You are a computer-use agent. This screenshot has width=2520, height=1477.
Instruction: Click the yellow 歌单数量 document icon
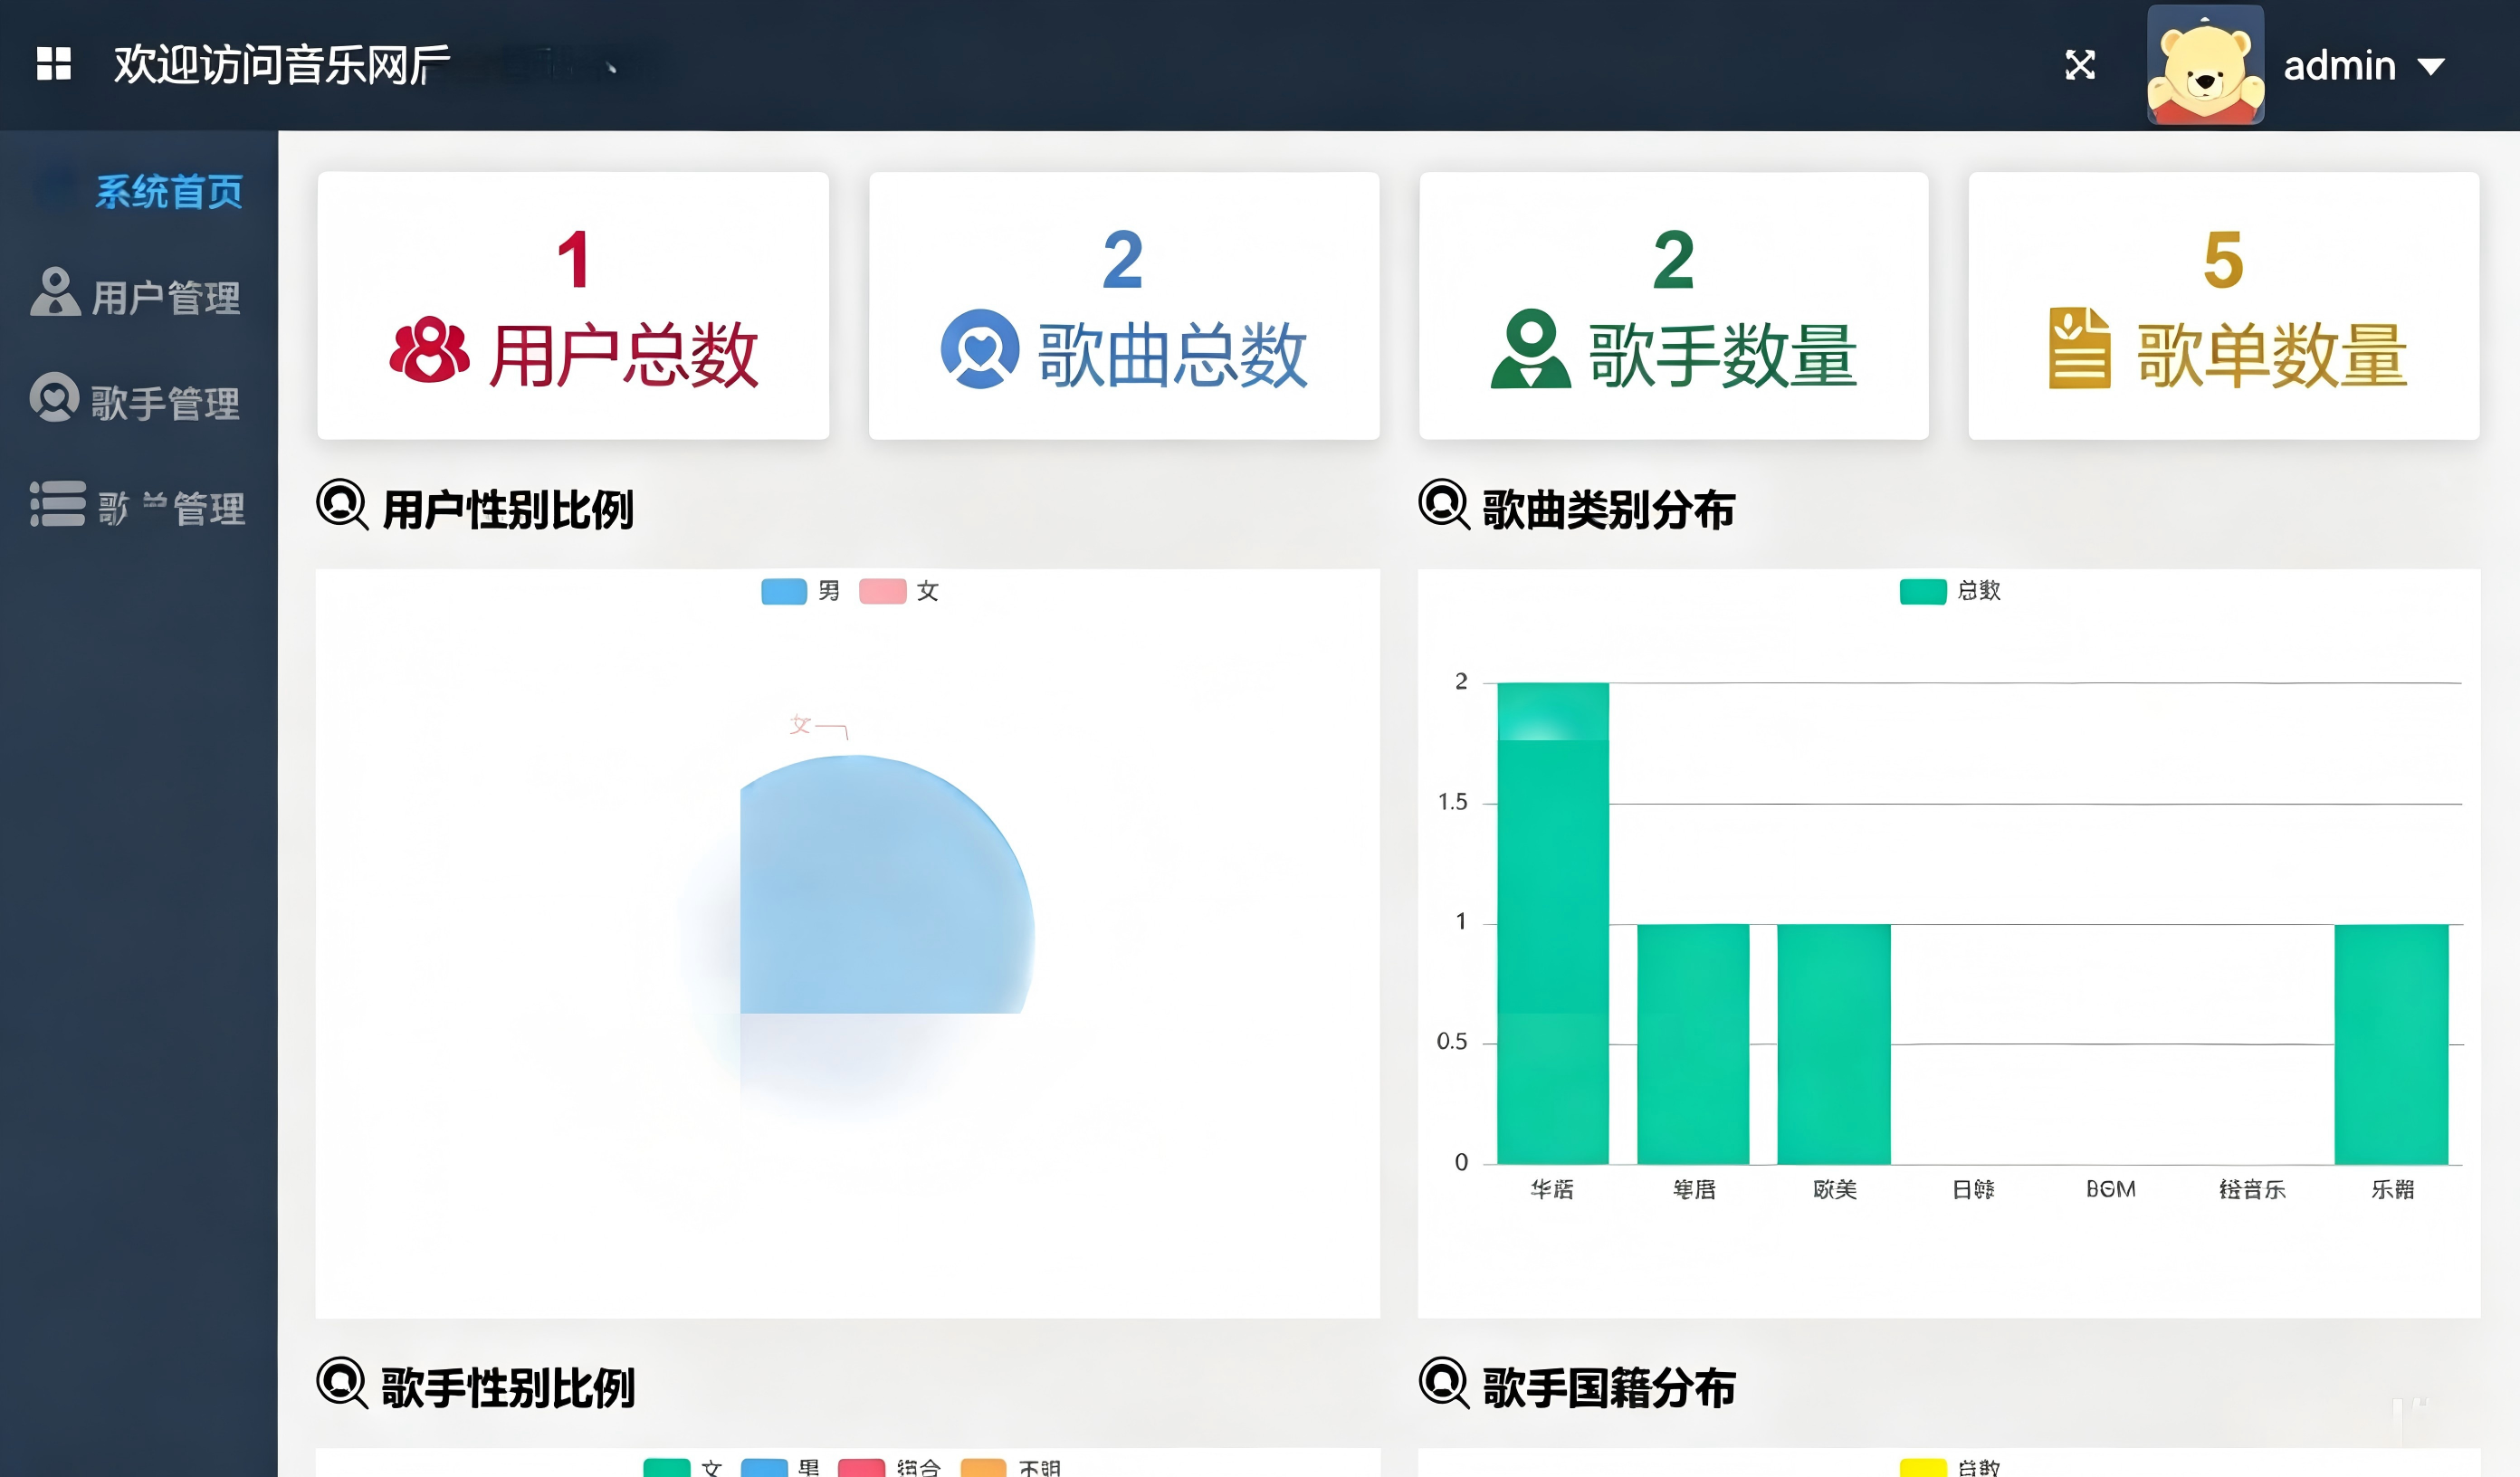[2079, 348]
